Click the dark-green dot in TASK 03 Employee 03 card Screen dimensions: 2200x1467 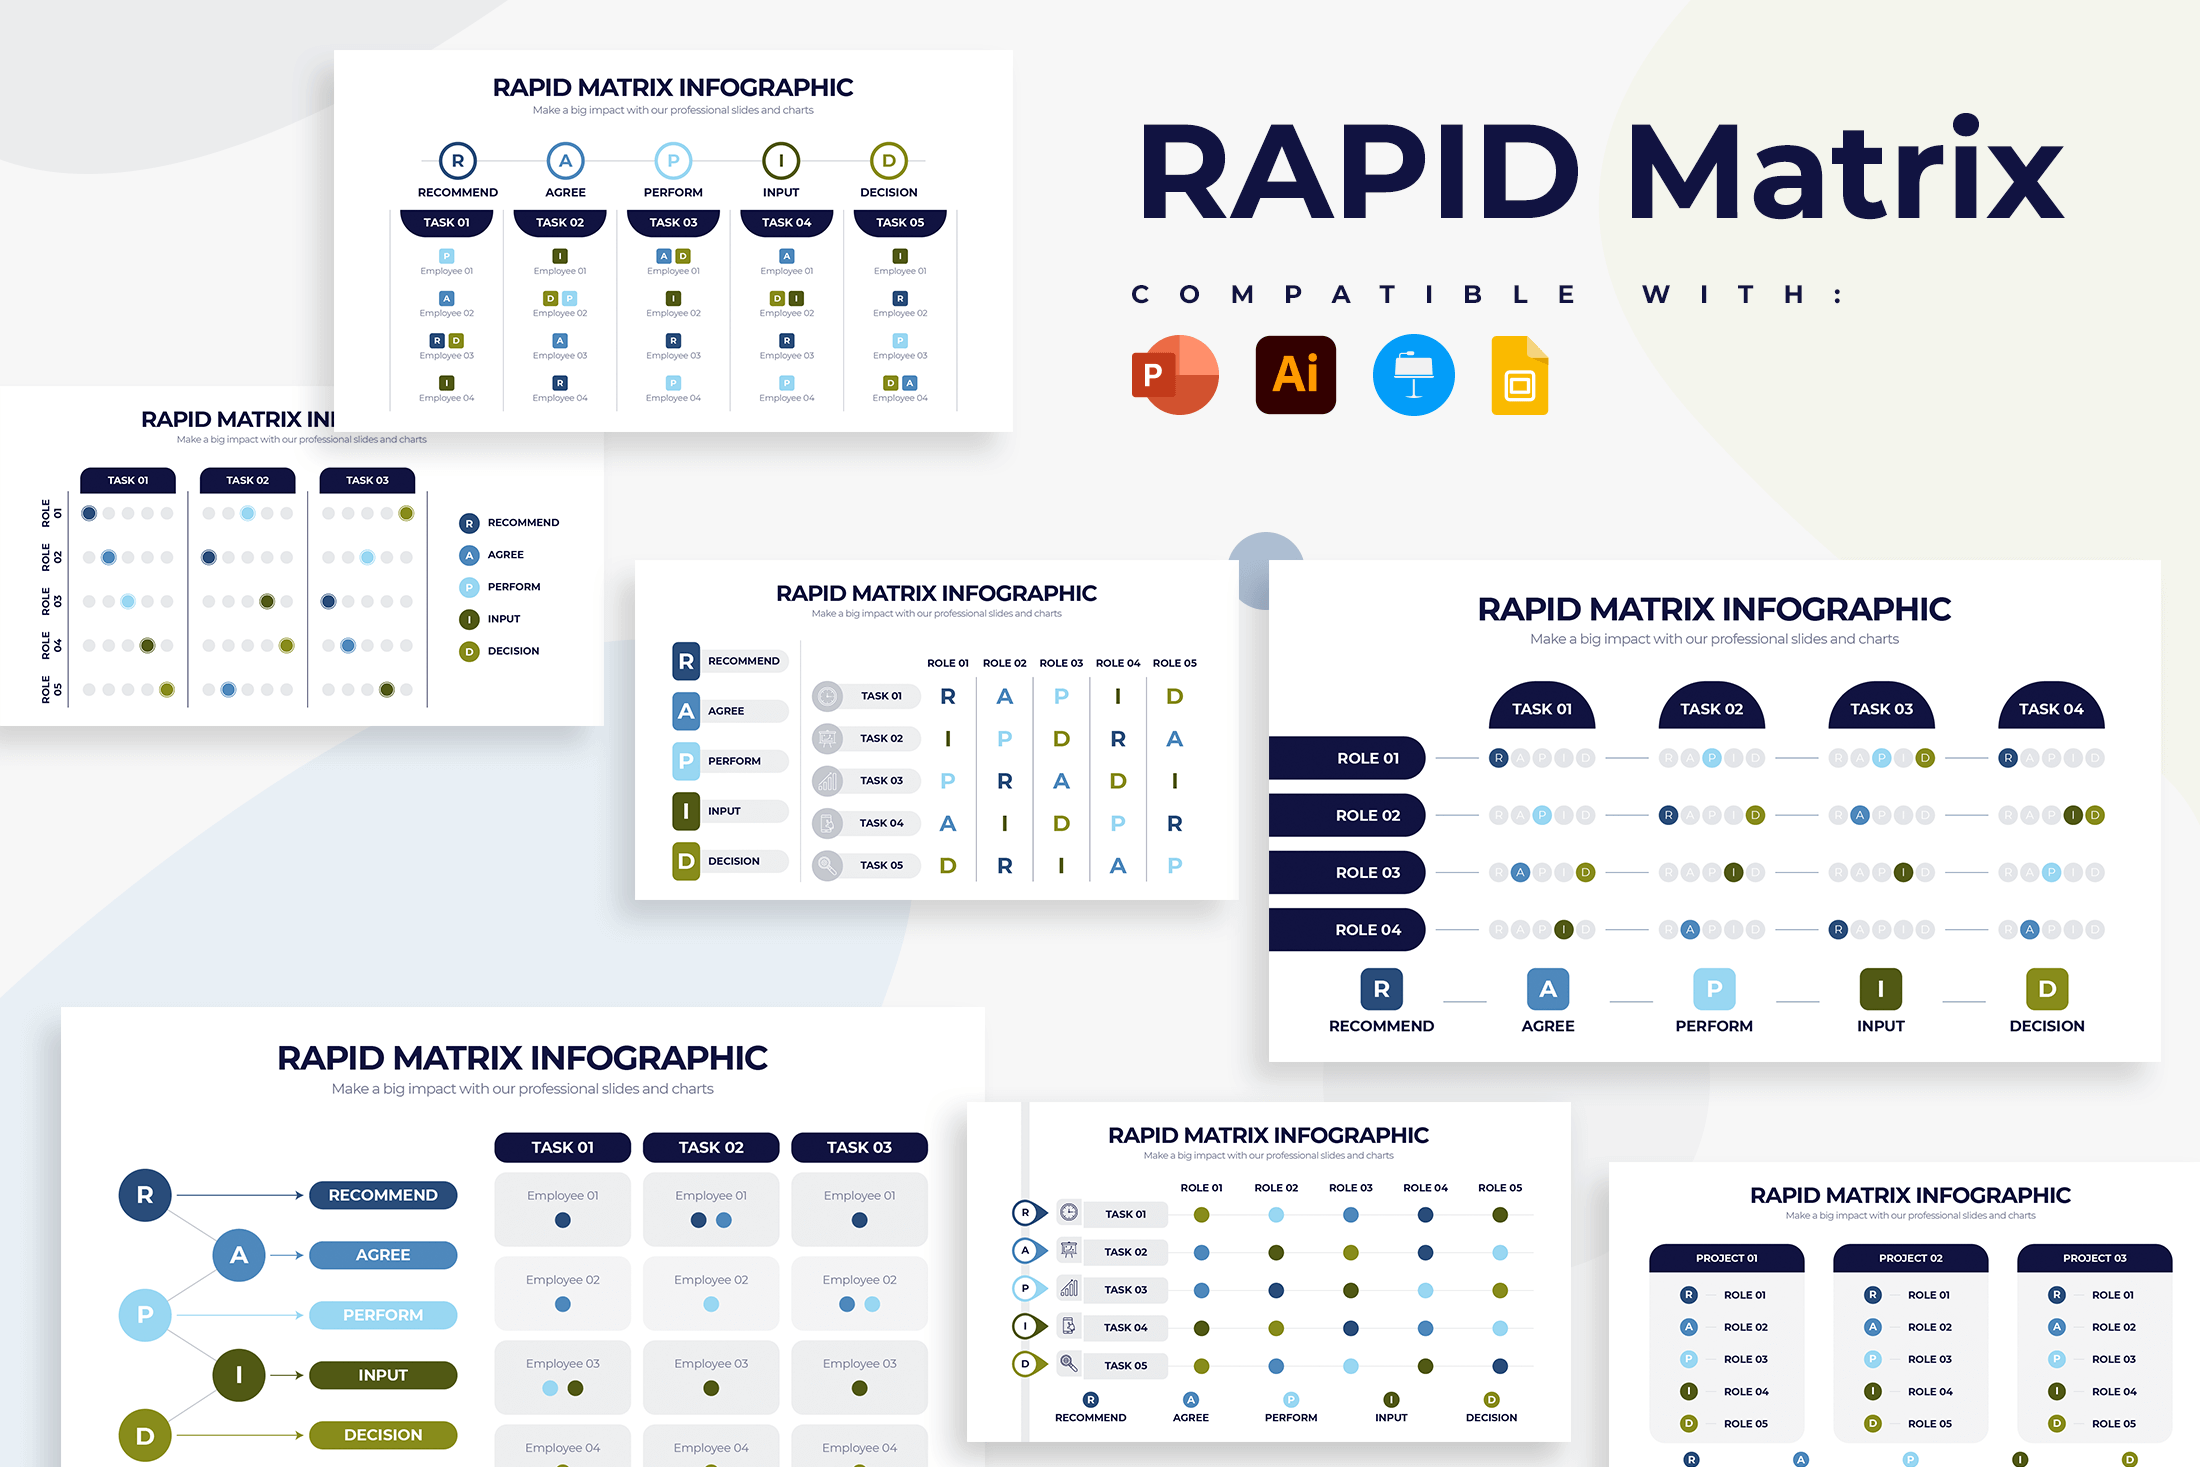click(859, 1388)
